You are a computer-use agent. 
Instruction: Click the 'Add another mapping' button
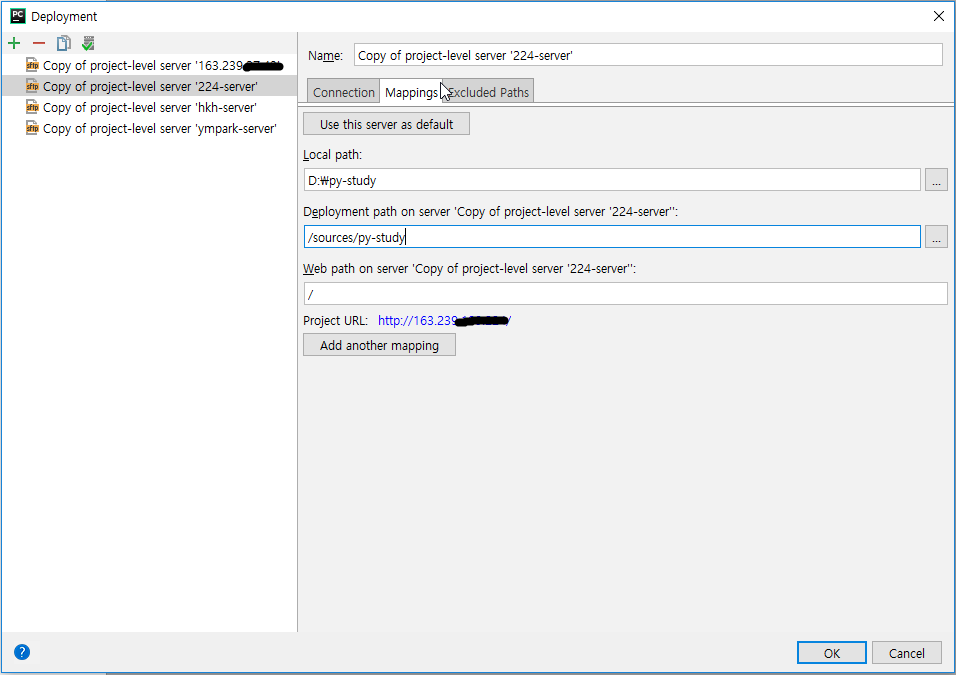coord(379,345)
